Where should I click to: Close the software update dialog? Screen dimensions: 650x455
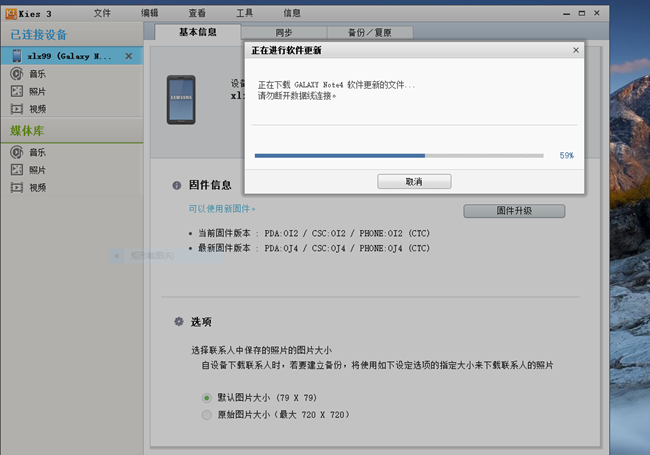(576, 50)
